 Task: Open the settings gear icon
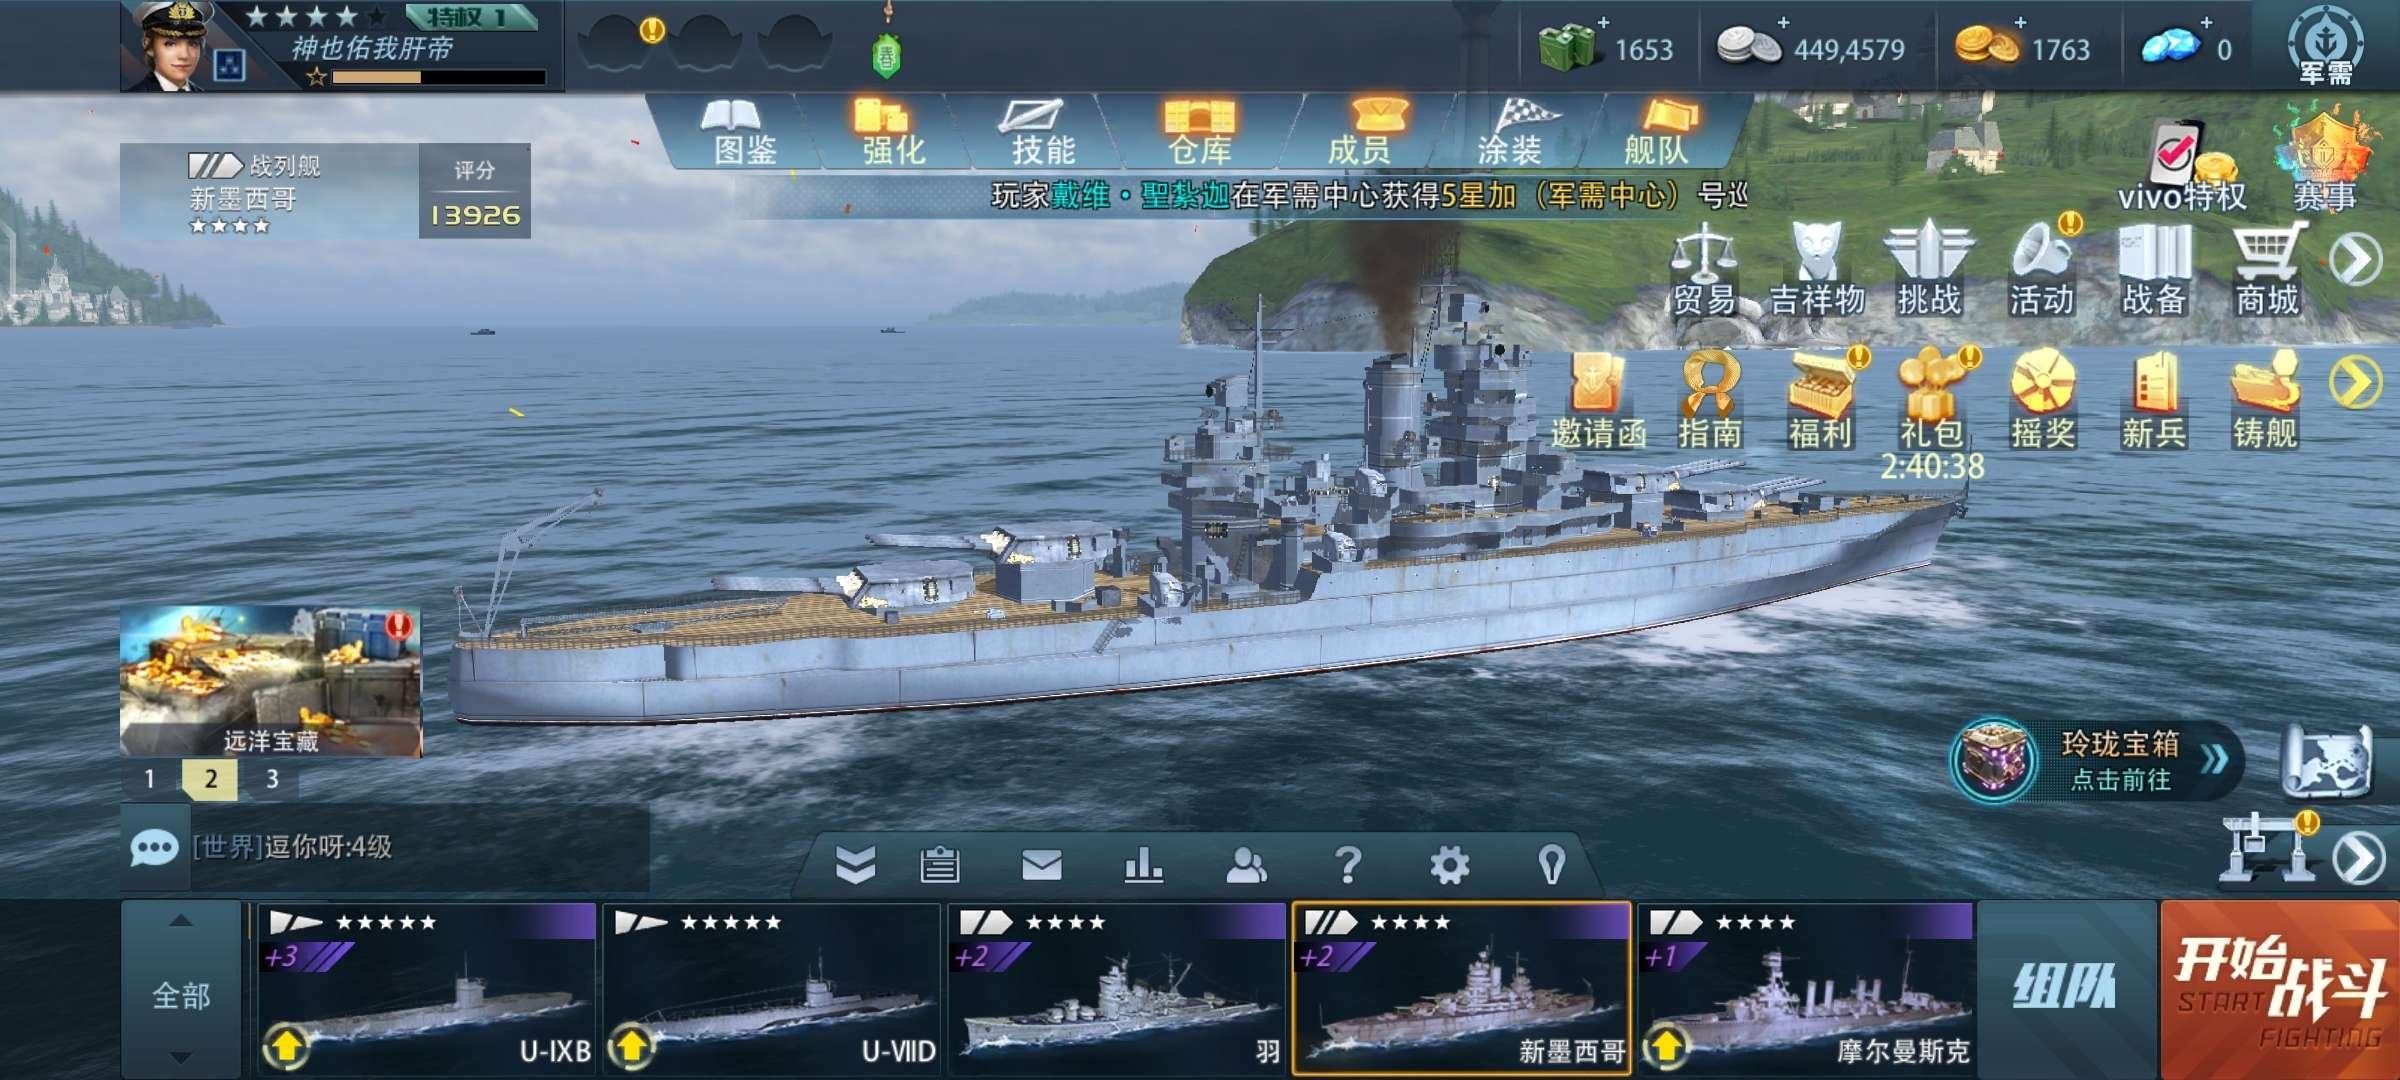point(1449,864)
